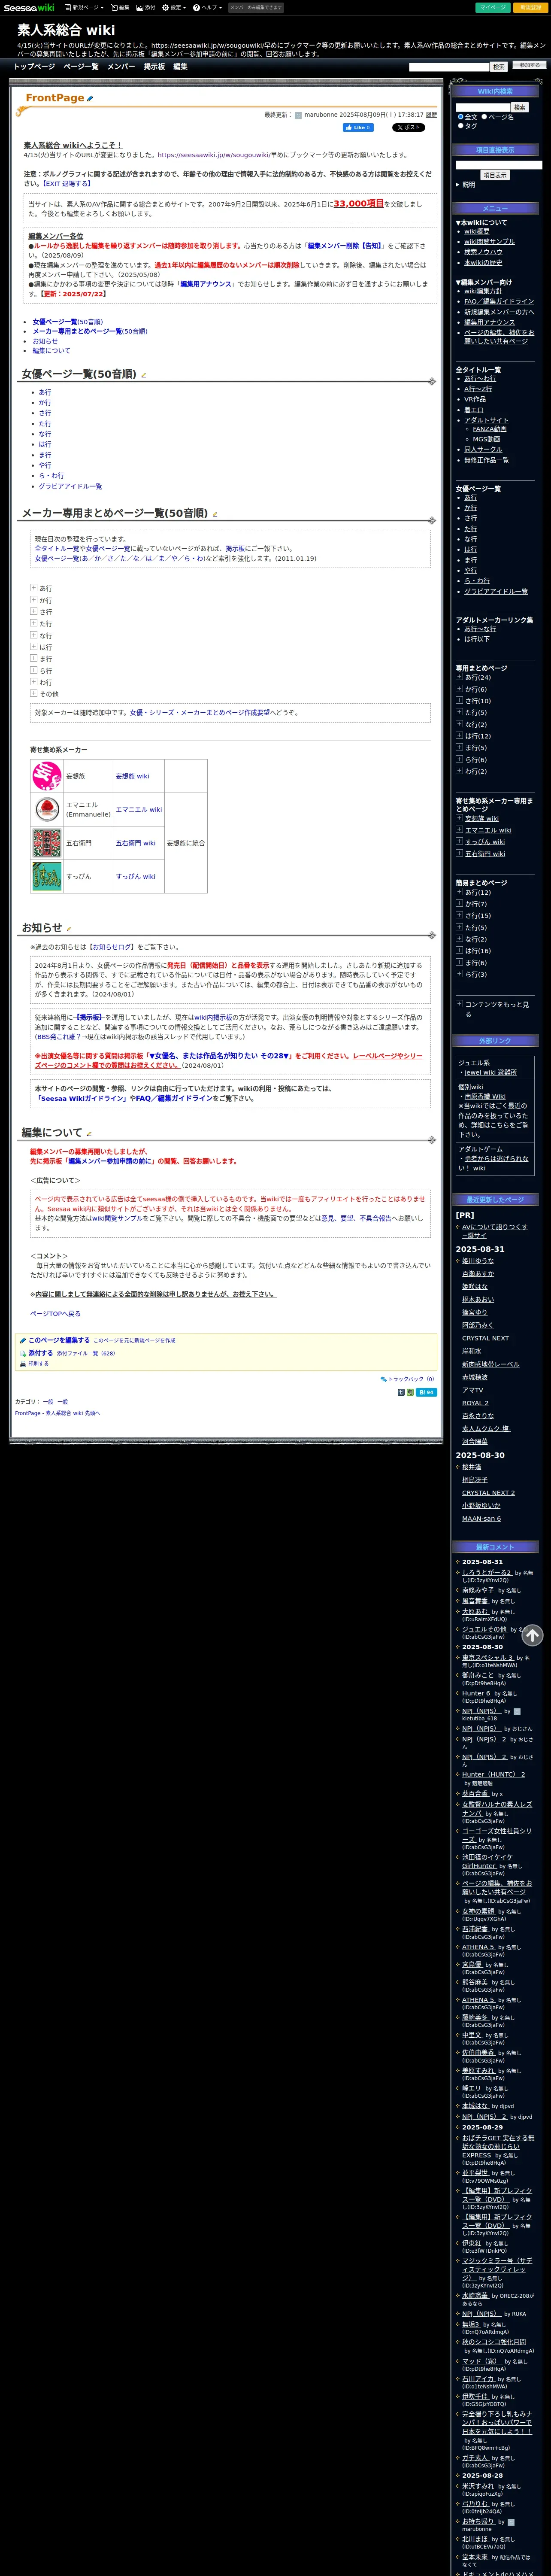
Task: Open メンバー navigation tab
Action: [121, 66]
